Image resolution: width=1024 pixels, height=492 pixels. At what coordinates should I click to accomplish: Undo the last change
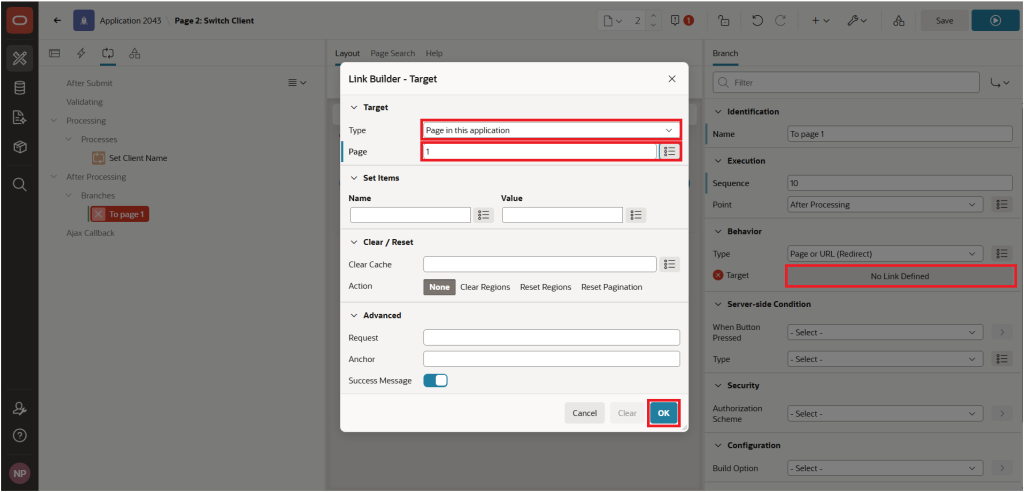(x=758, y=20)
